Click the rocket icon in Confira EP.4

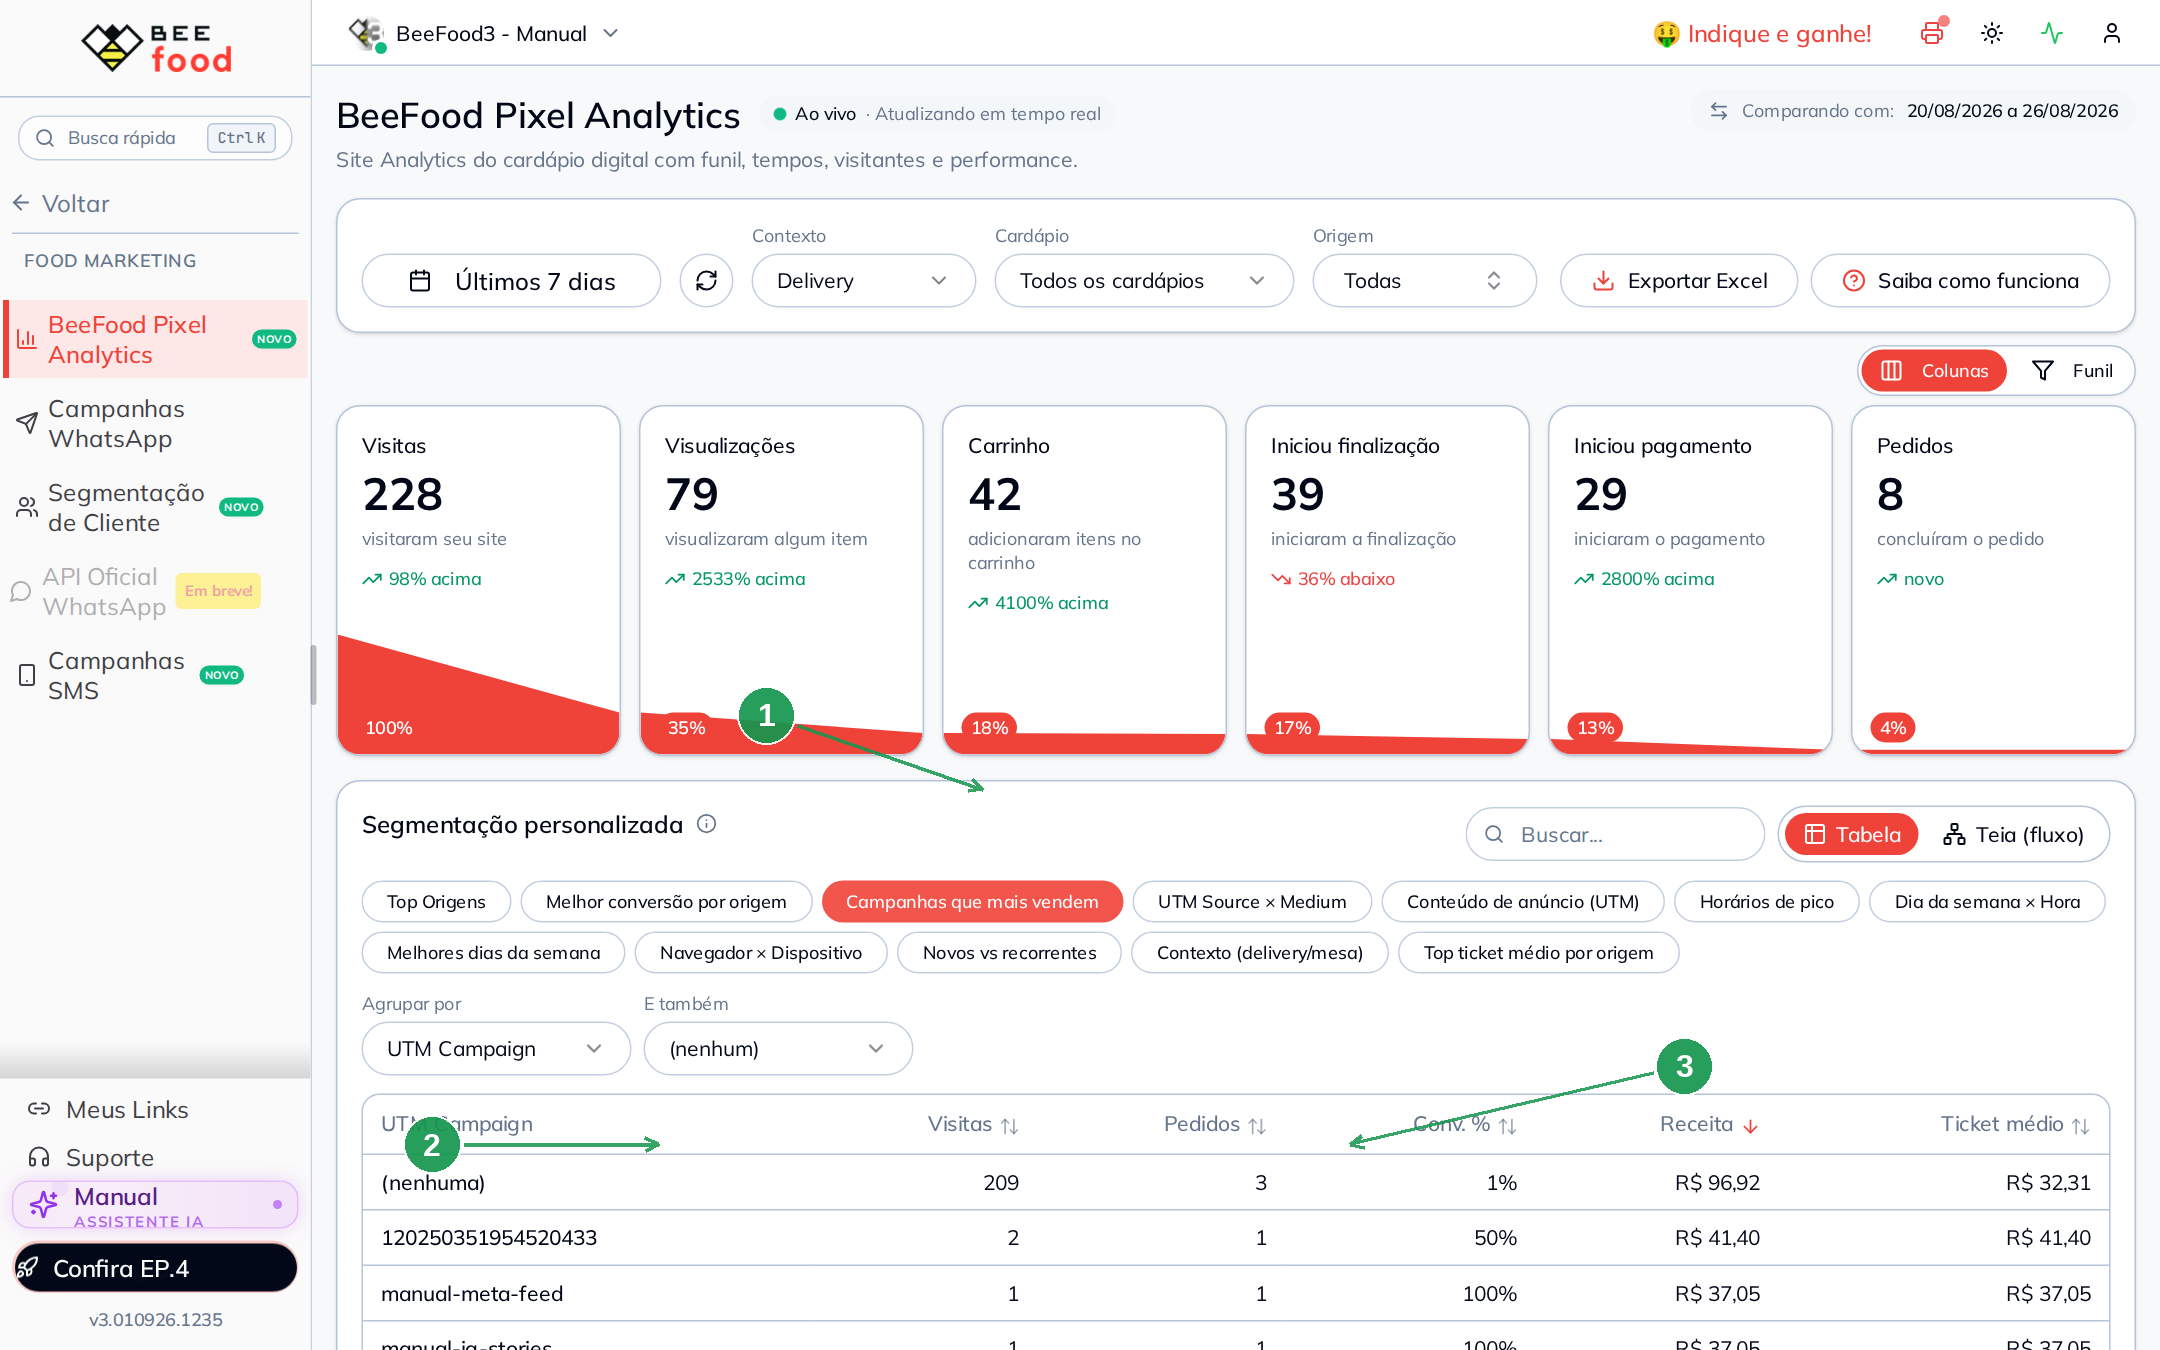pos(28,1268)
